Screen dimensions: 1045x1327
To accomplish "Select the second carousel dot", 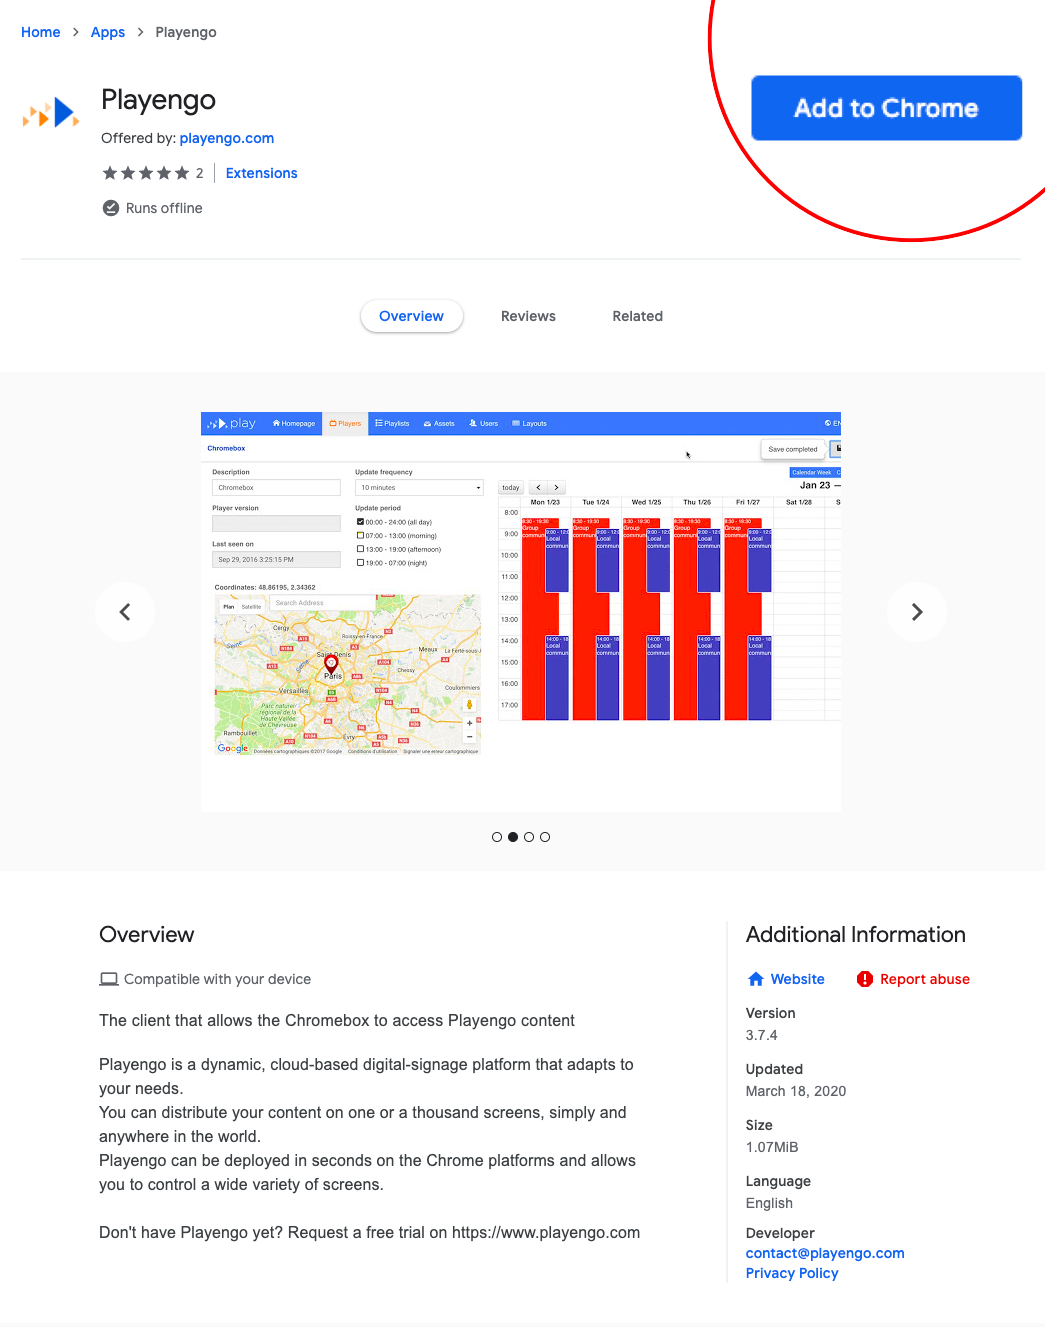I will coord(513,837).
